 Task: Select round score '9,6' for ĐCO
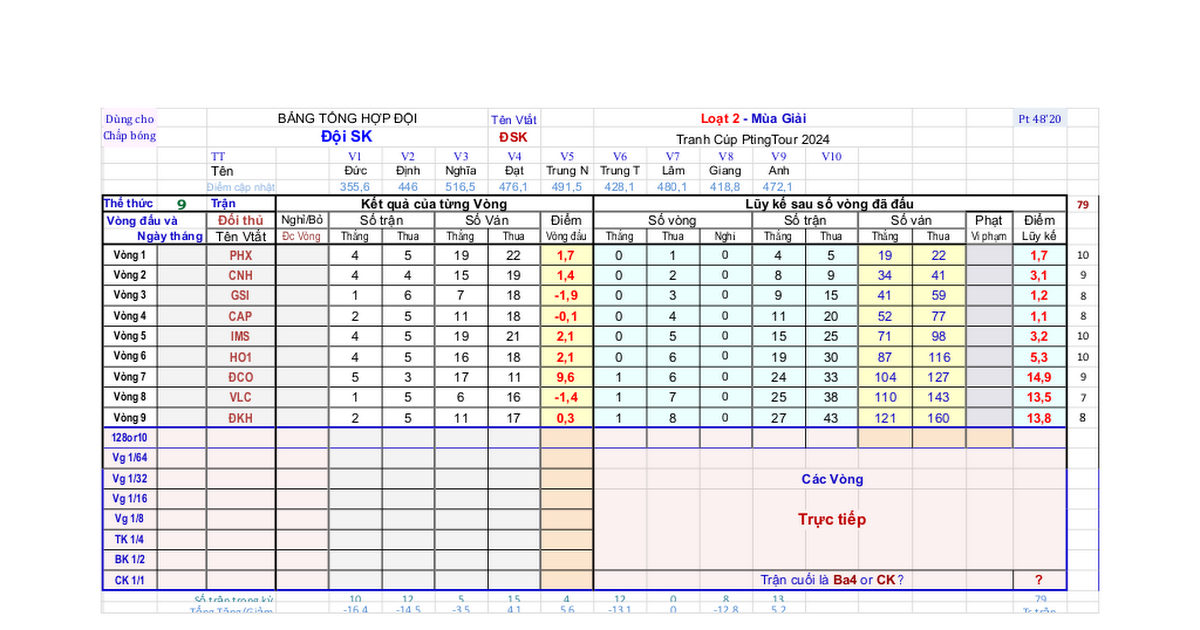click(566, 377)
